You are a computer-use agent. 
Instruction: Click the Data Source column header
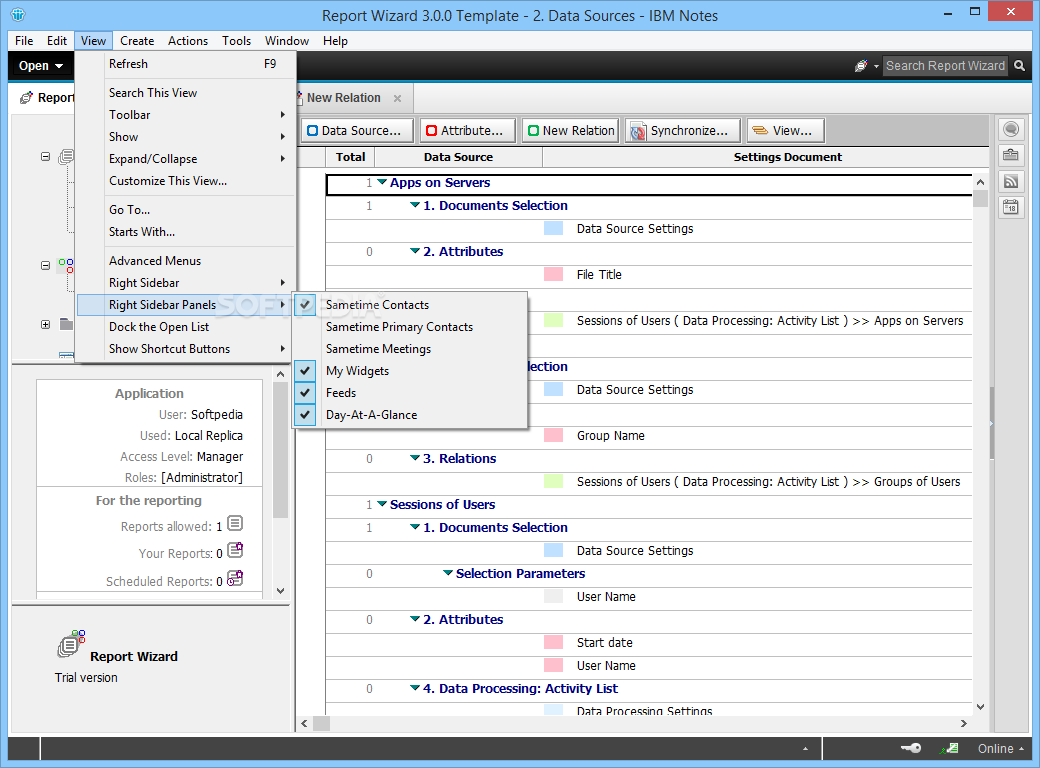458,157
